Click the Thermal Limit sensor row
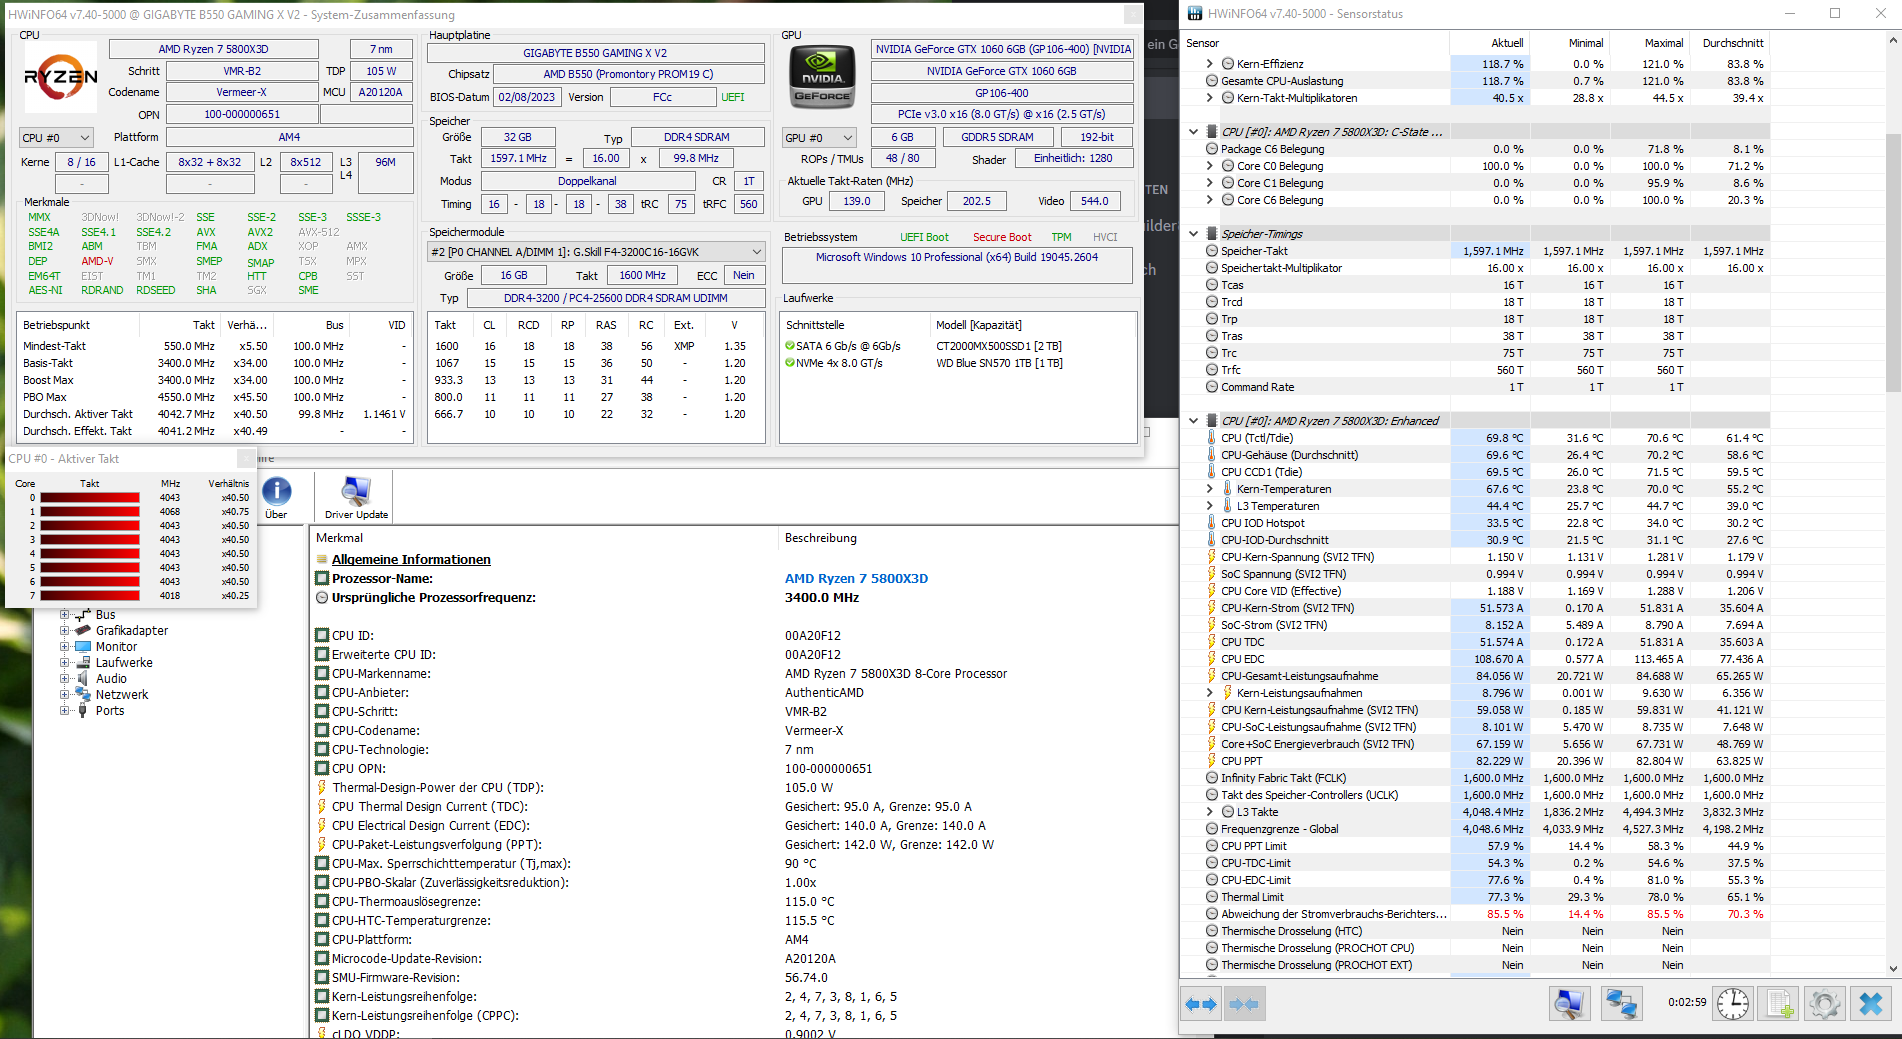The height and width of the screenshot is (1039, 1902). click(1475, 897)
